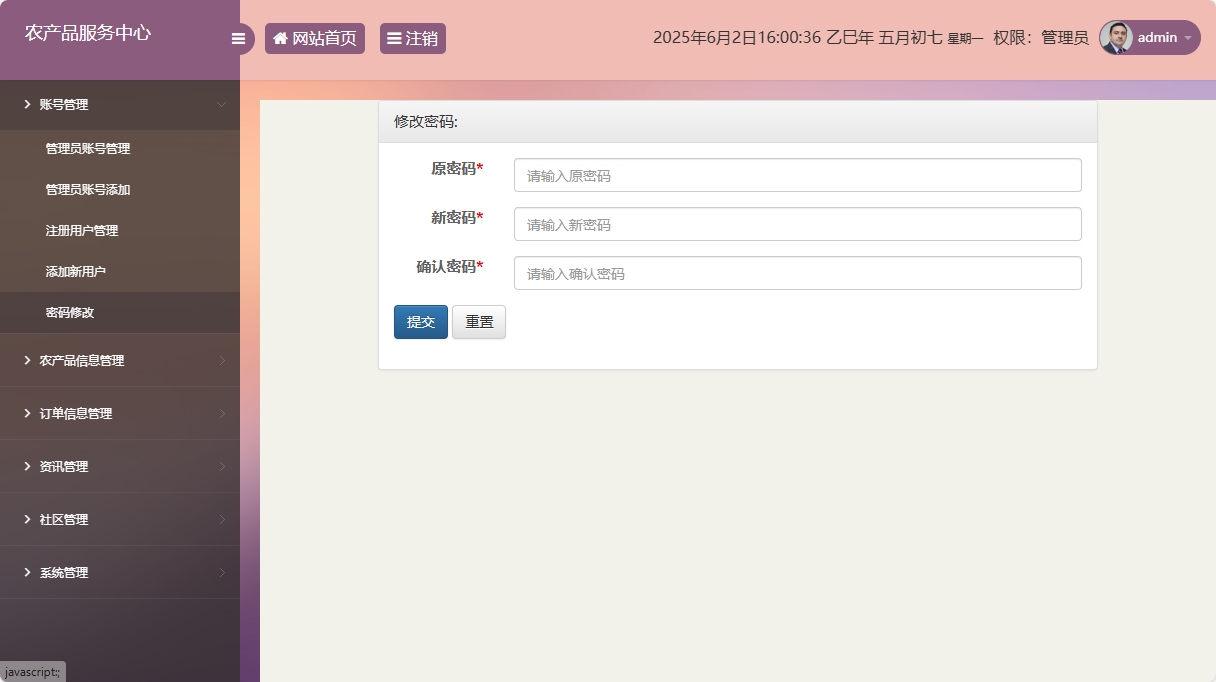The image size is (1216, 682).
Task: Click the home icon on 网站首页 button
Action: [279, 38]
